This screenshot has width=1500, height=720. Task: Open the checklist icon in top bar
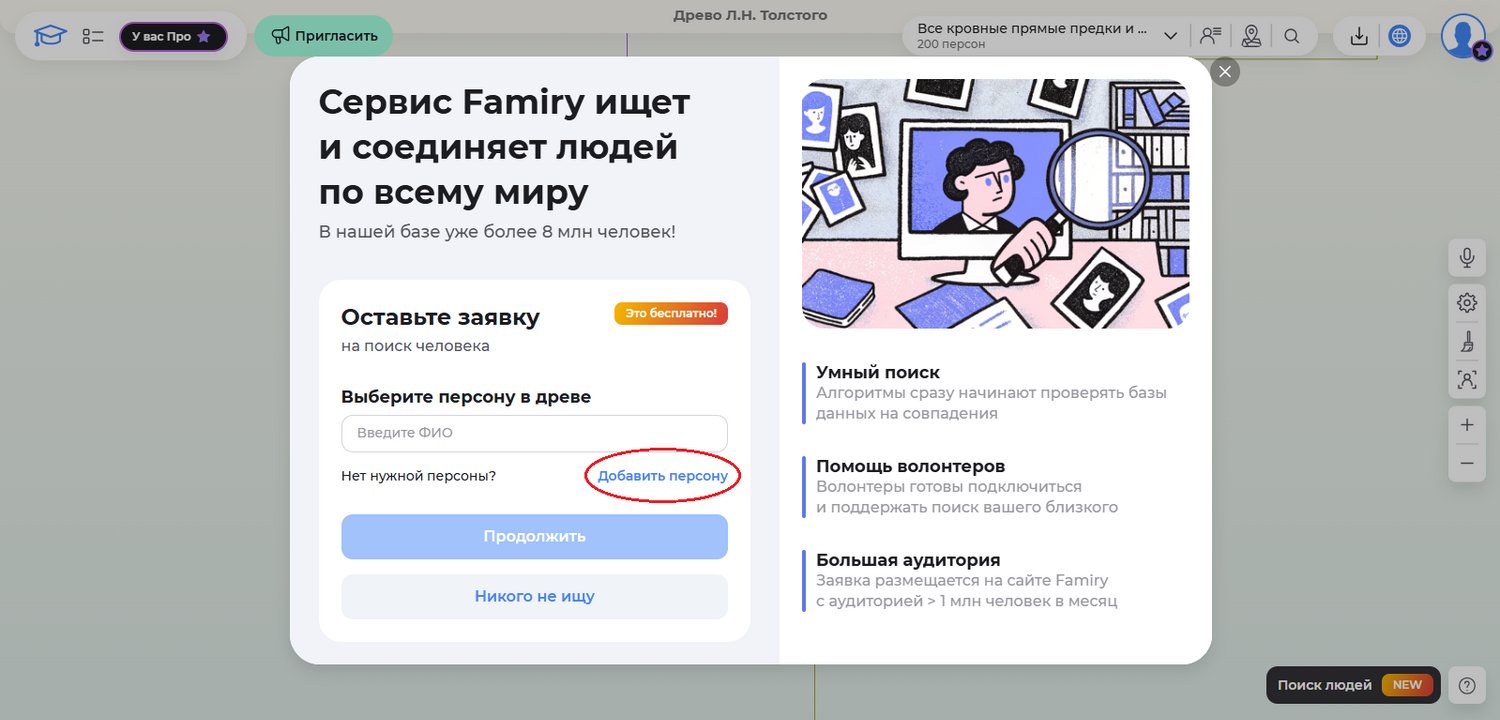(x=93, y=36)
